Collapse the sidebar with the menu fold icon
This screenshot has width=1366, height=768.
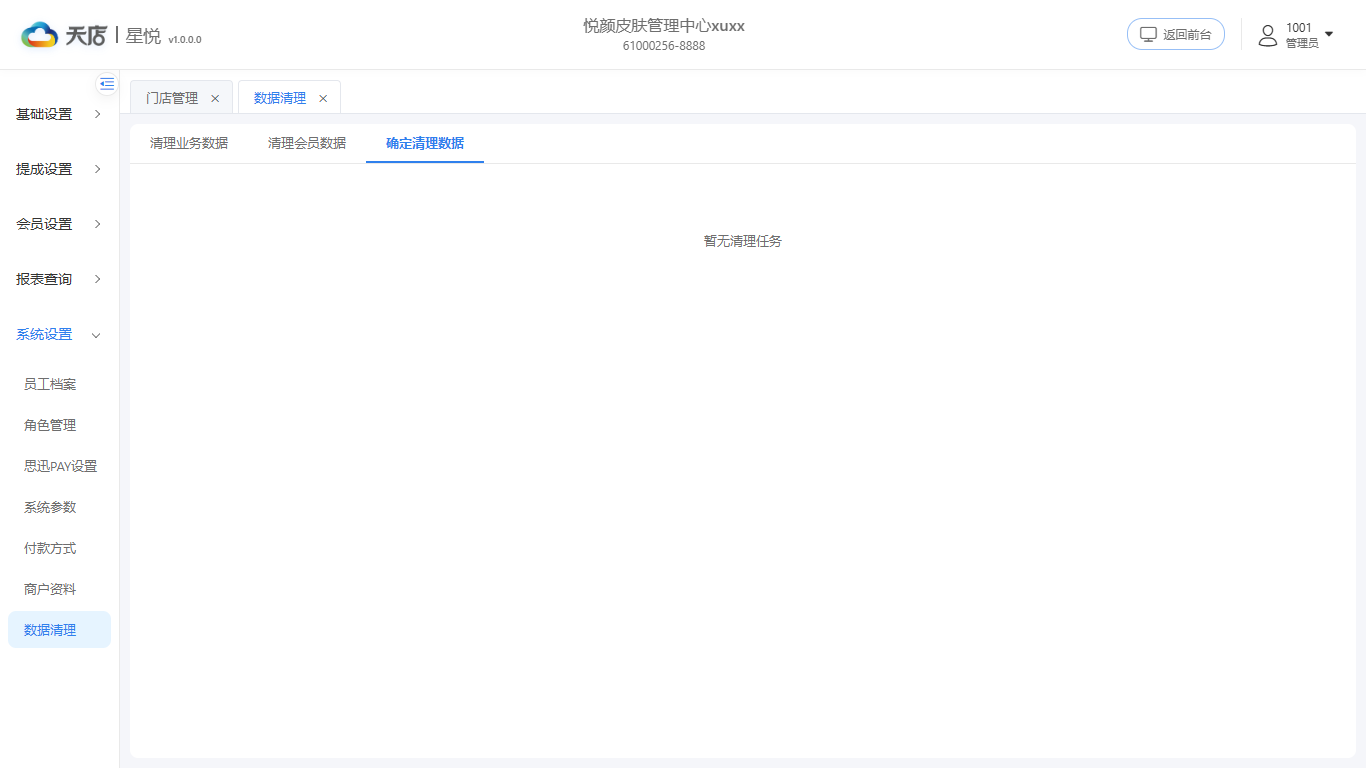[x=107, y=84]
